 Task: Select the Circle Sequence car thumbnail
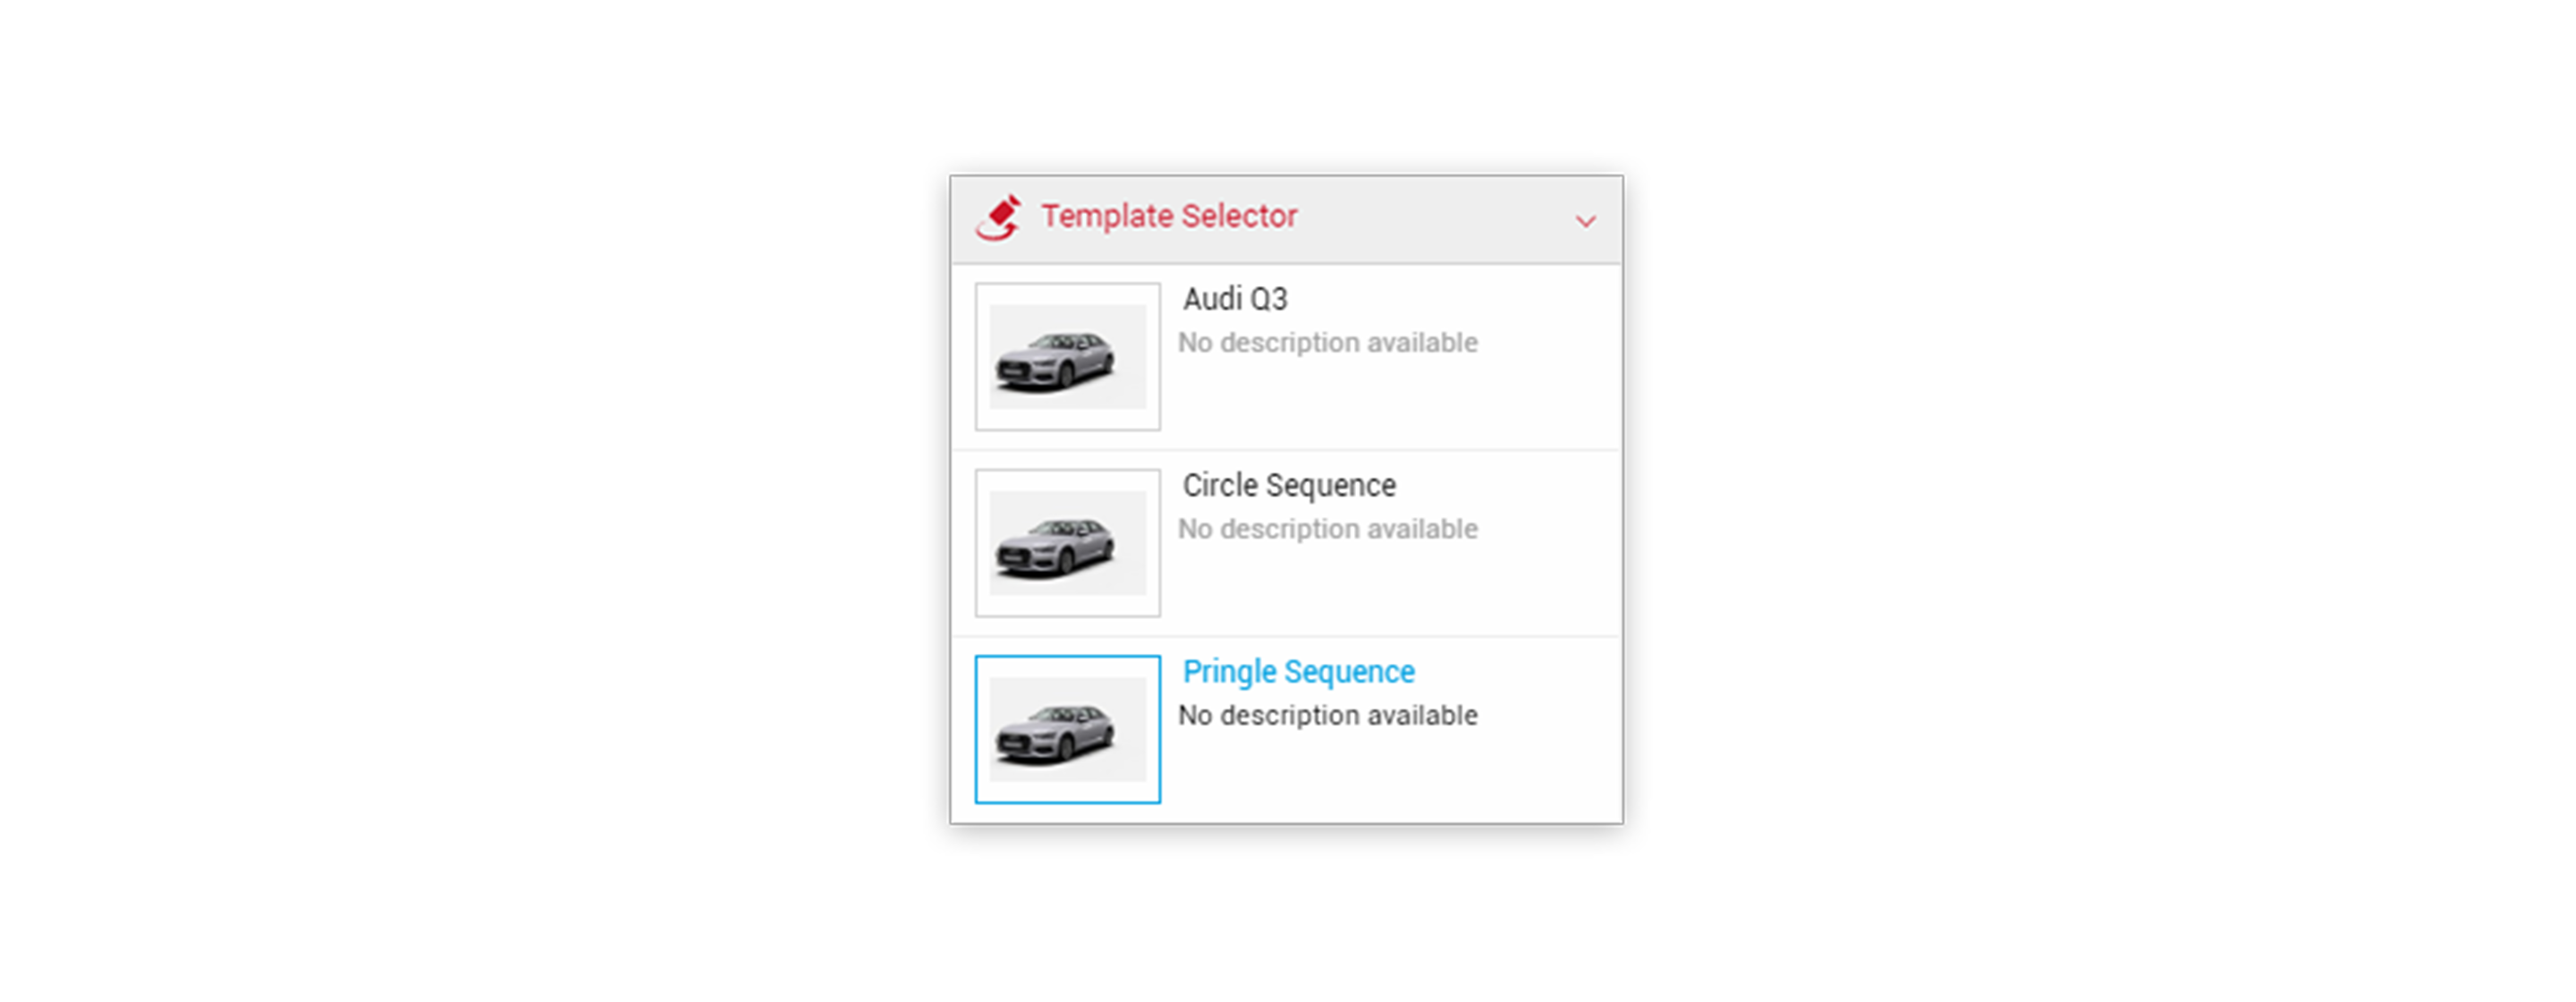1068,543
